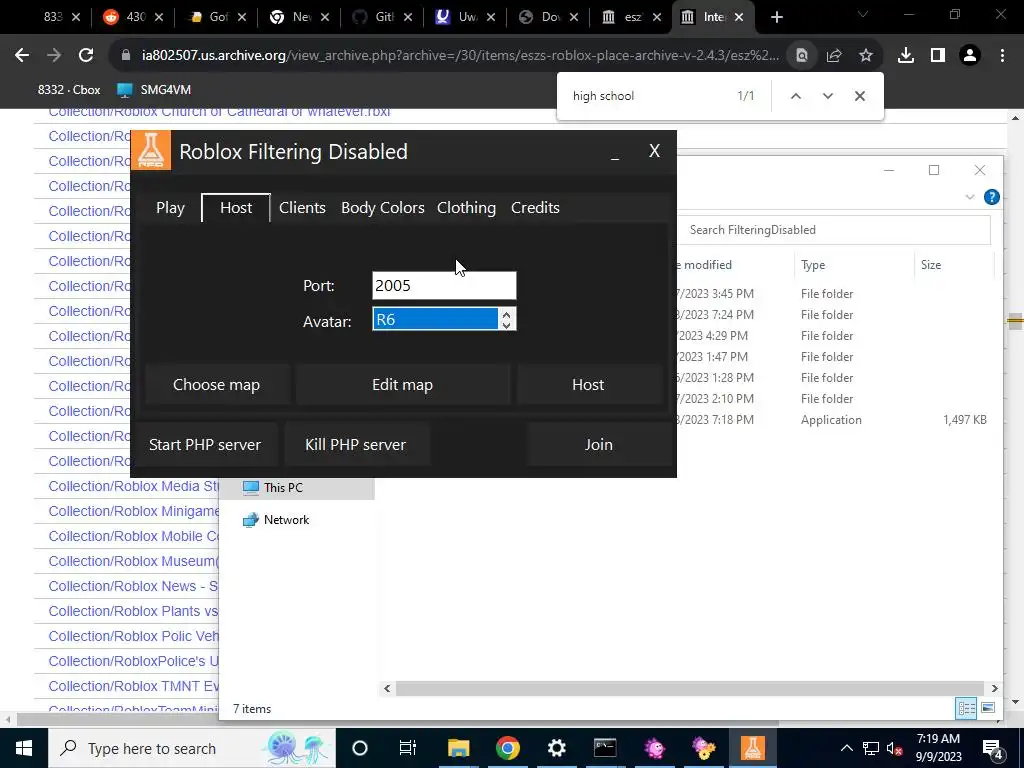Screen dimensions: 1024x768
Task: Switch to the Clients tab
Action: coord(302,208)
